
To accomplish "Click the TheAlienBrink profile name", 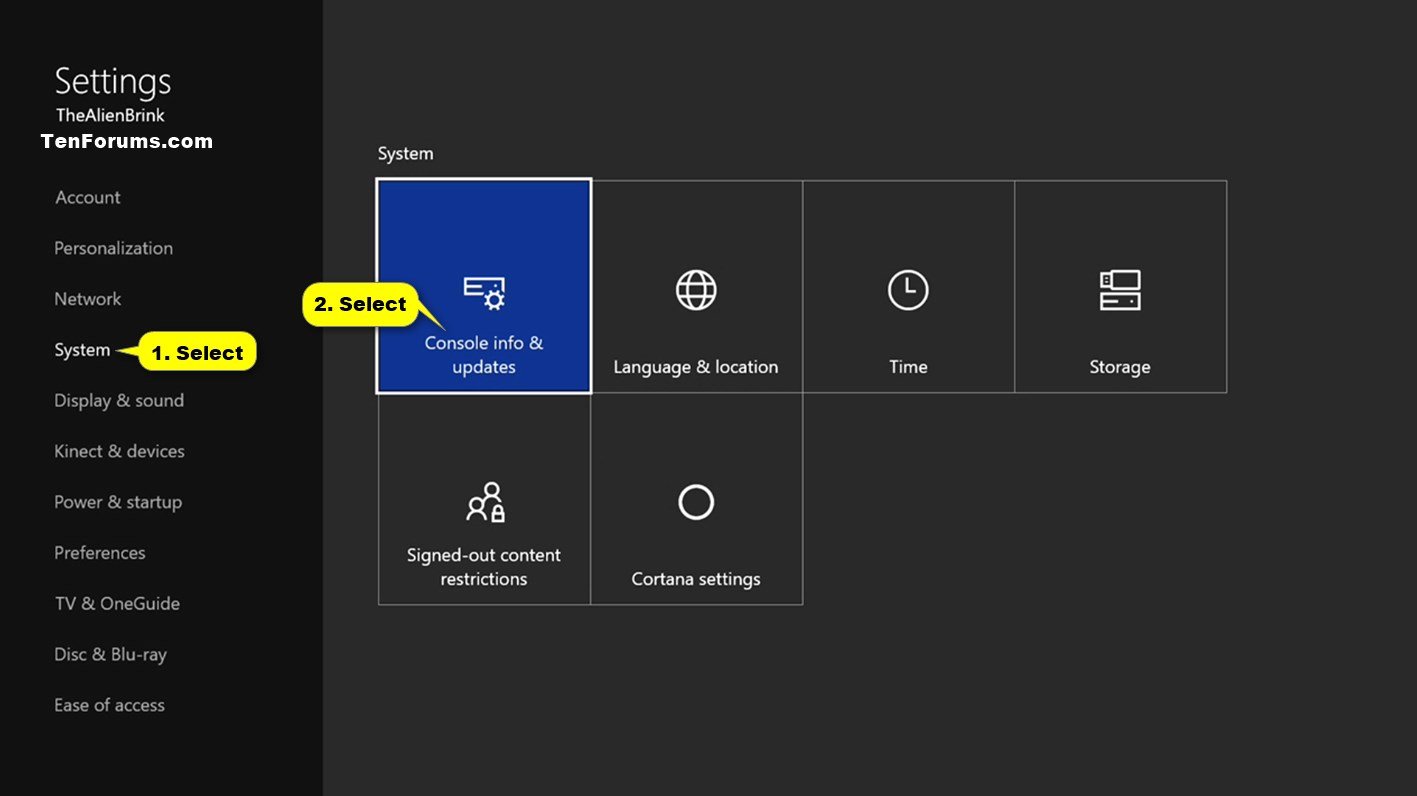I will coord(110,115).
